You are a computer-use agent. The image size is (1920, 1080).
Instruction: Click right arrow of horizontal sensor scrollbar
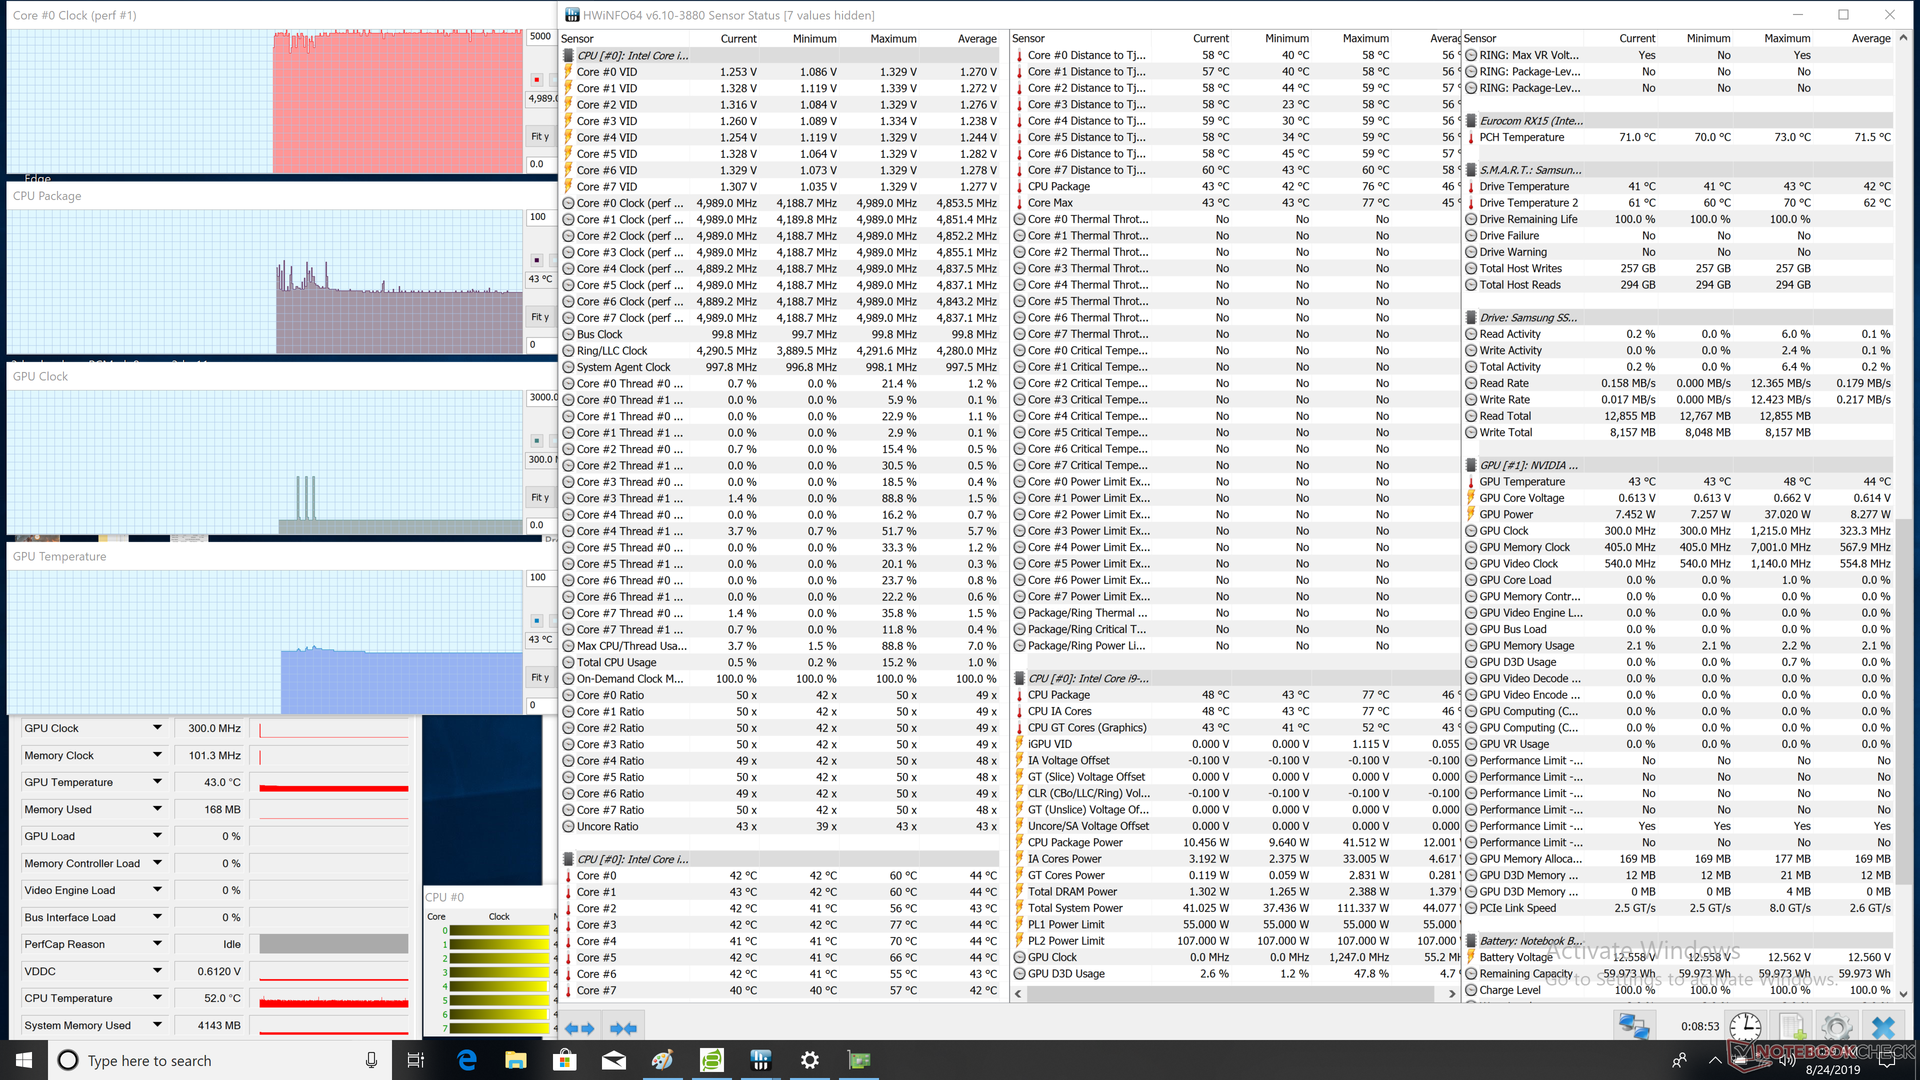[x=1452, y=994]
